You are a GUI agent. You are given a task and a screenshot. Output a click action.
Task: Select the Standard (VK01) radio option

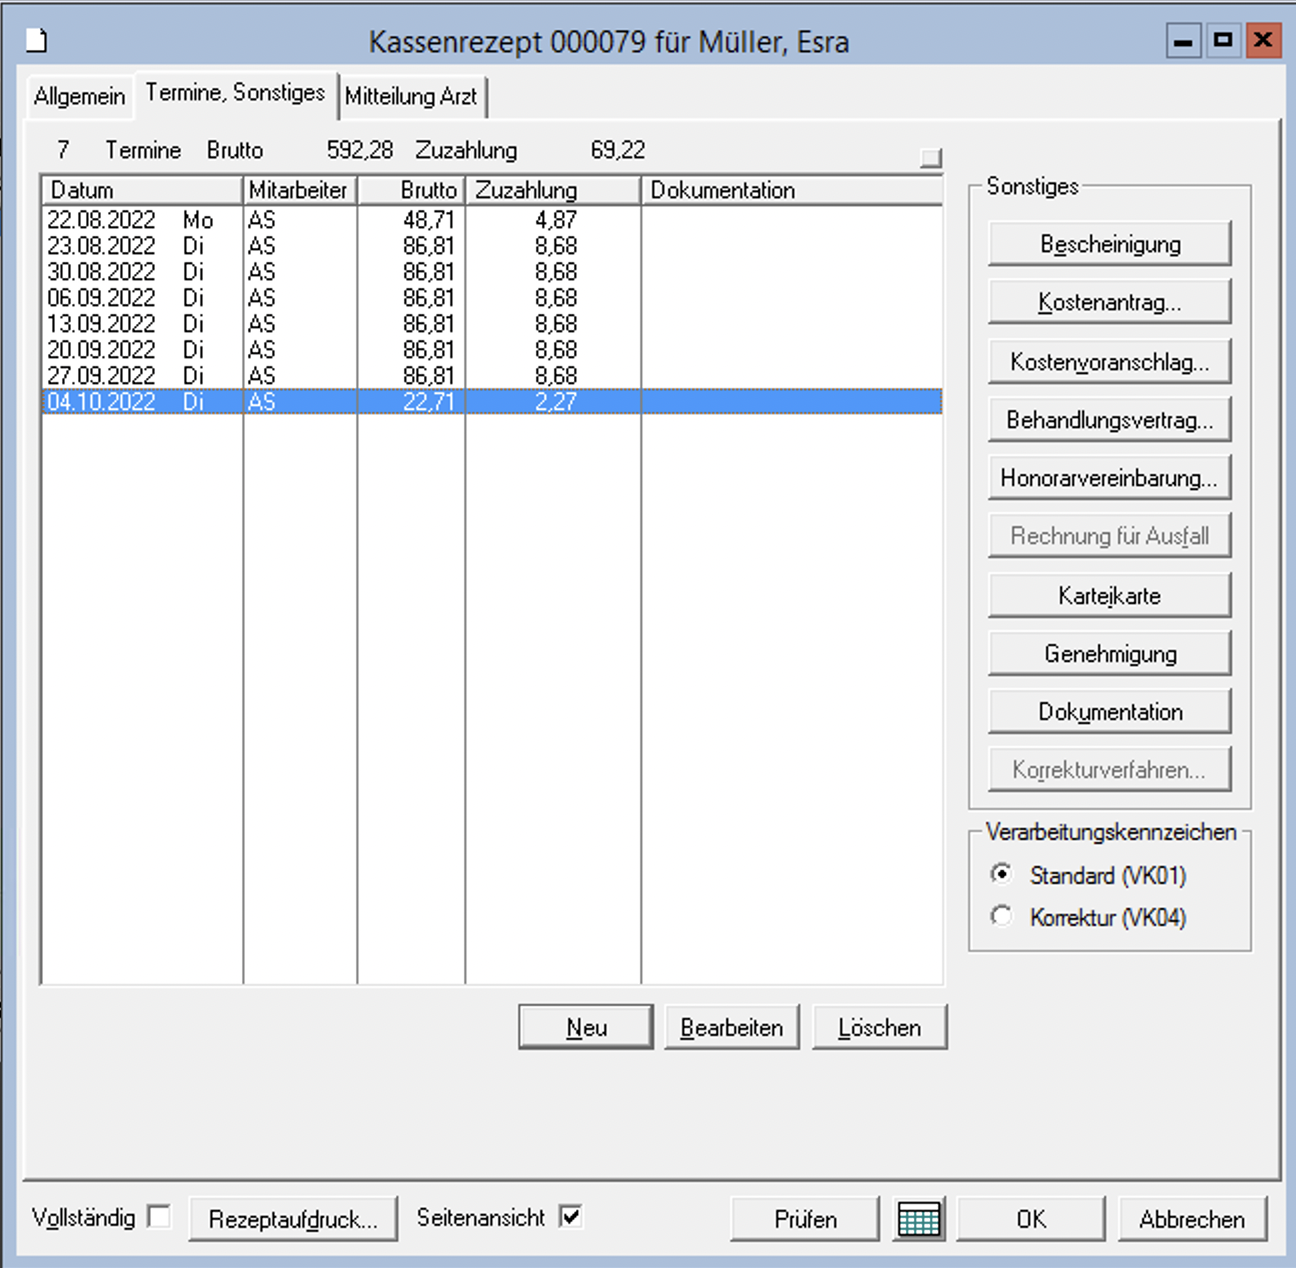[1001, 874]
